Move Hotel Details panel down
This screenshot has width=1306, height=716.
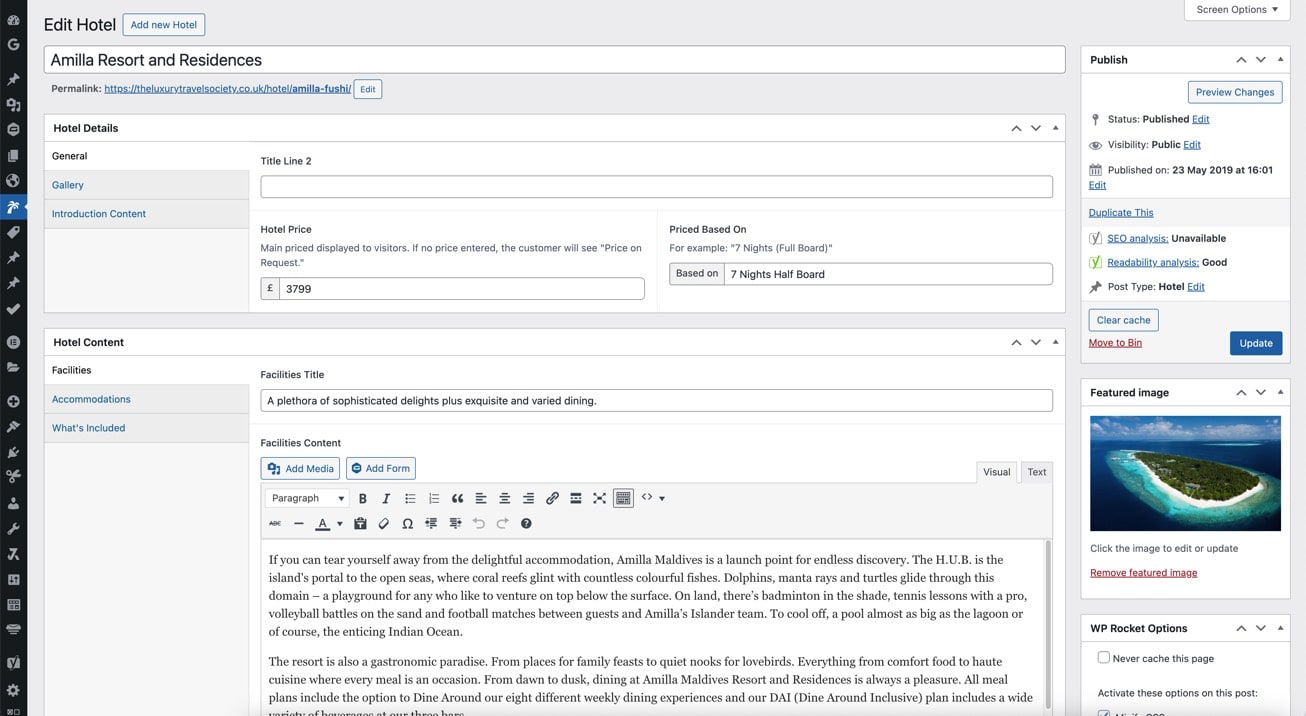coord(1036,128)
